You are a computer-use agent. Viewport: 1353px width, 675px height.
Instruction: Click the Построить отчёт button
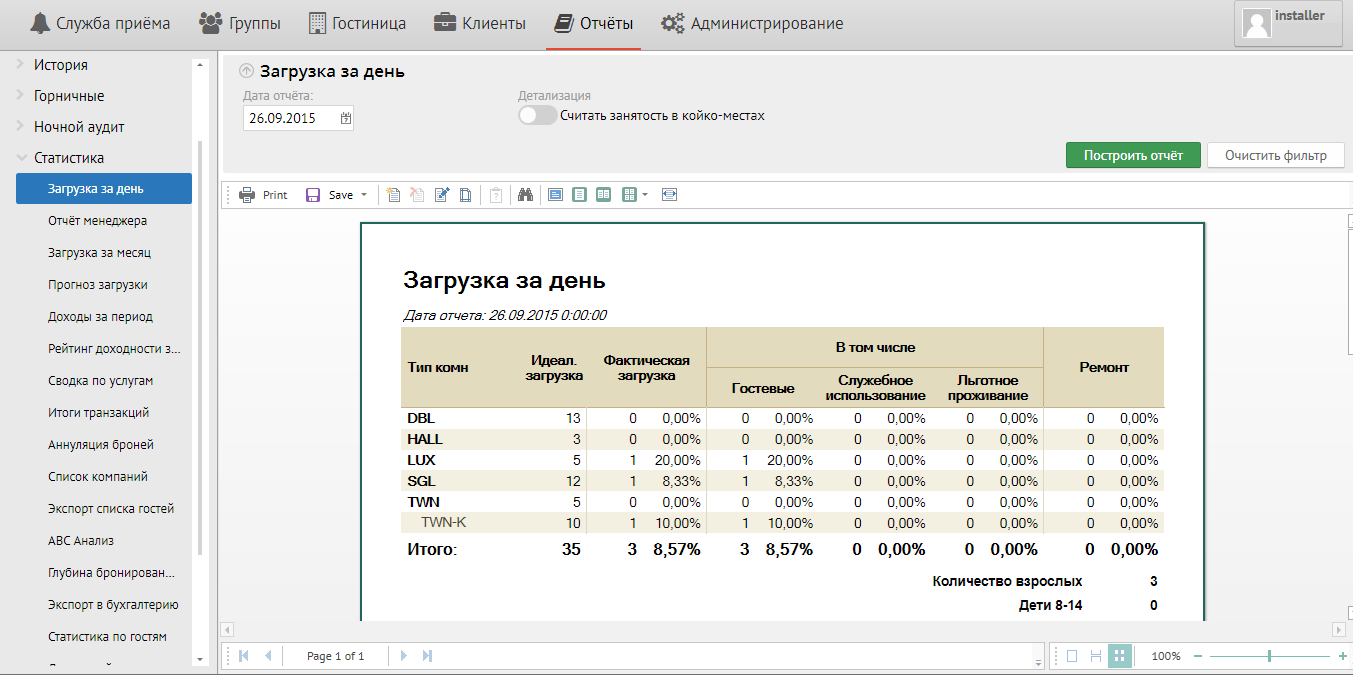[1133, 155]
